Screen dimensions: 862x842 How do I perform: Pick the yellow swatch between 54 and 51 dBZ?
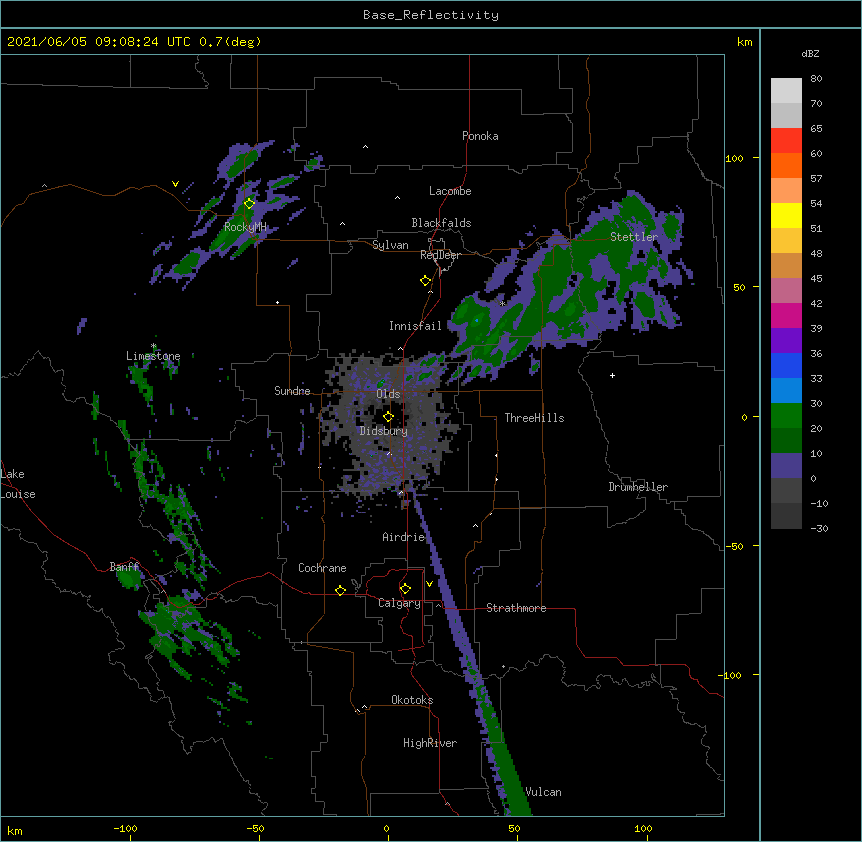pos(786,216)
